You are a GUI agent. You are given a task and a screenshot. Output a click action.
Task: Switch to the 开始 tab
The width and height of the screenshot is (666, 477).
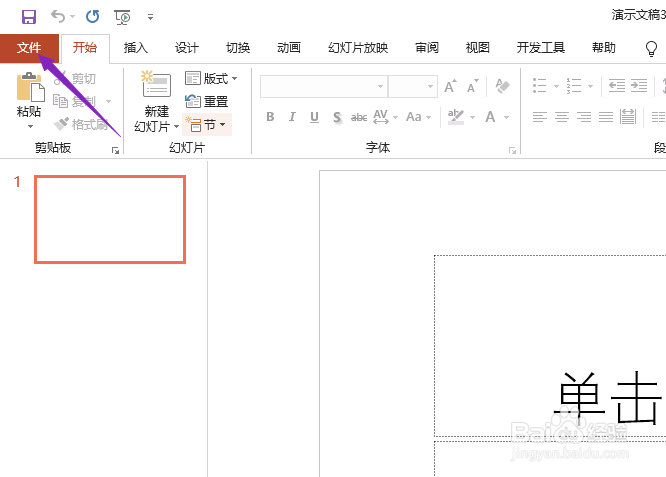[x=85, y=48]
